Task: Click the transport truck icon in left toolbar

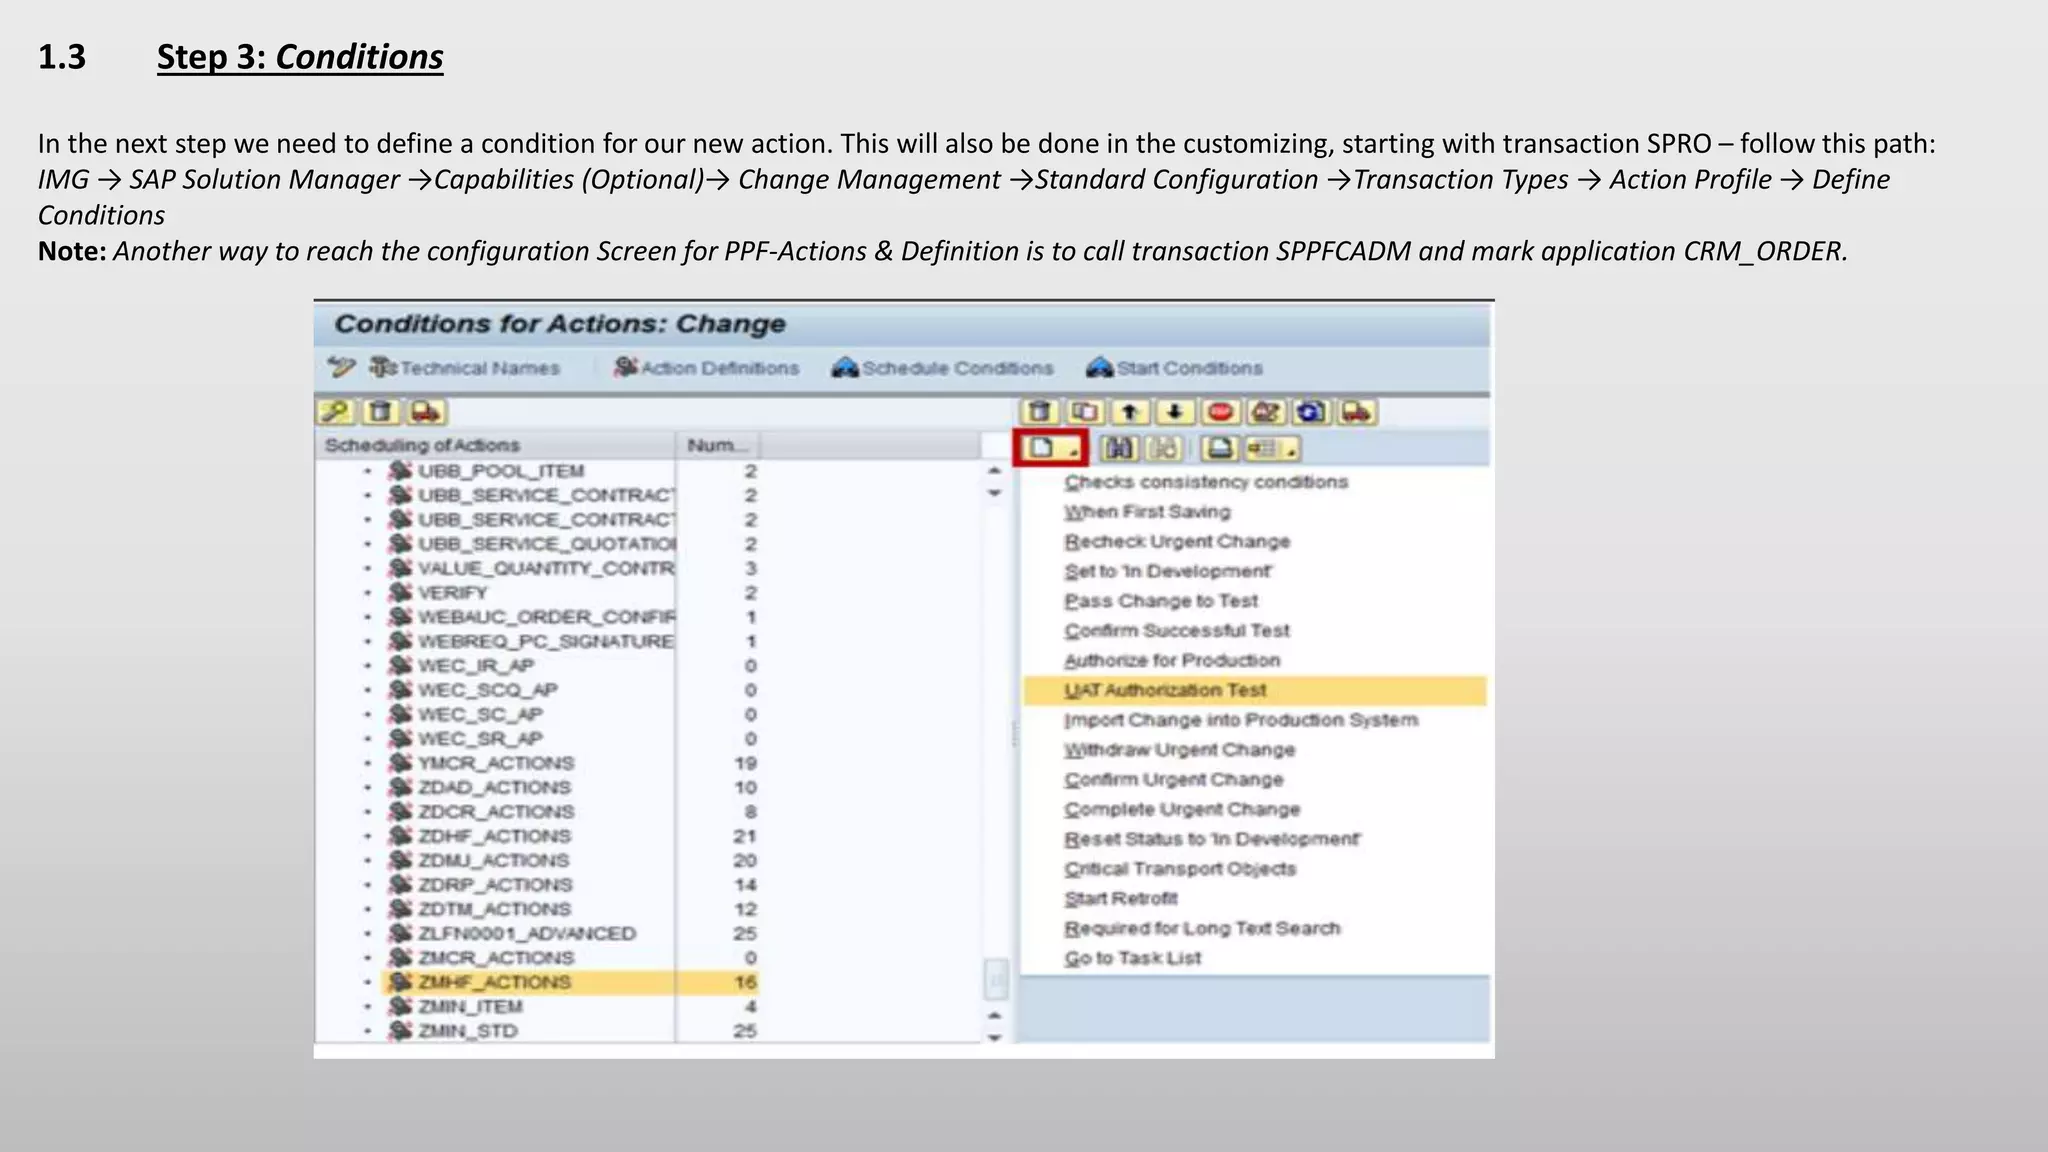Action: pyautogui.click(x=426, y=412)
